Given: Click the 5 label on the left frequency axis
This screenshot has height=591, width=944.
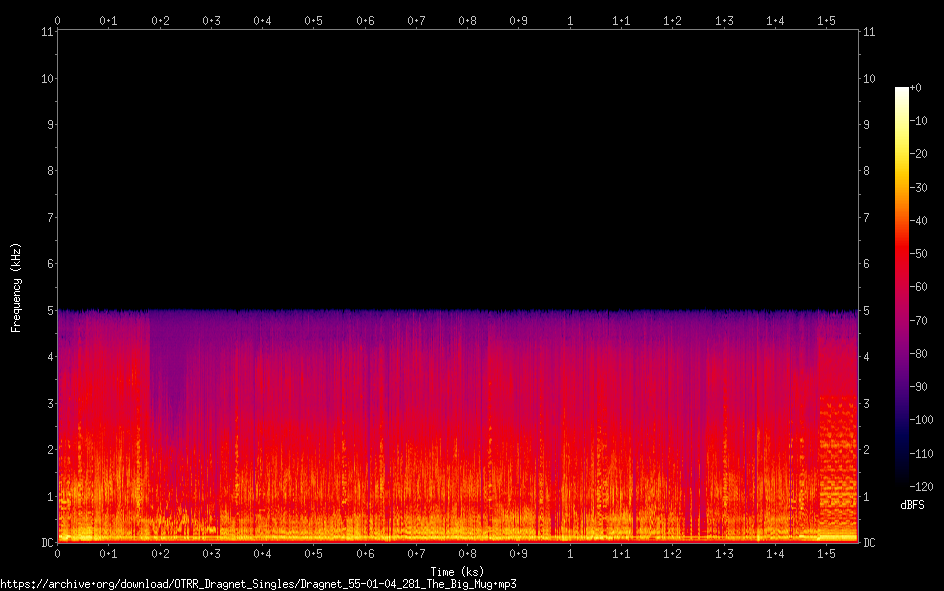Looking at the screenshot, I should click(50, 311).
